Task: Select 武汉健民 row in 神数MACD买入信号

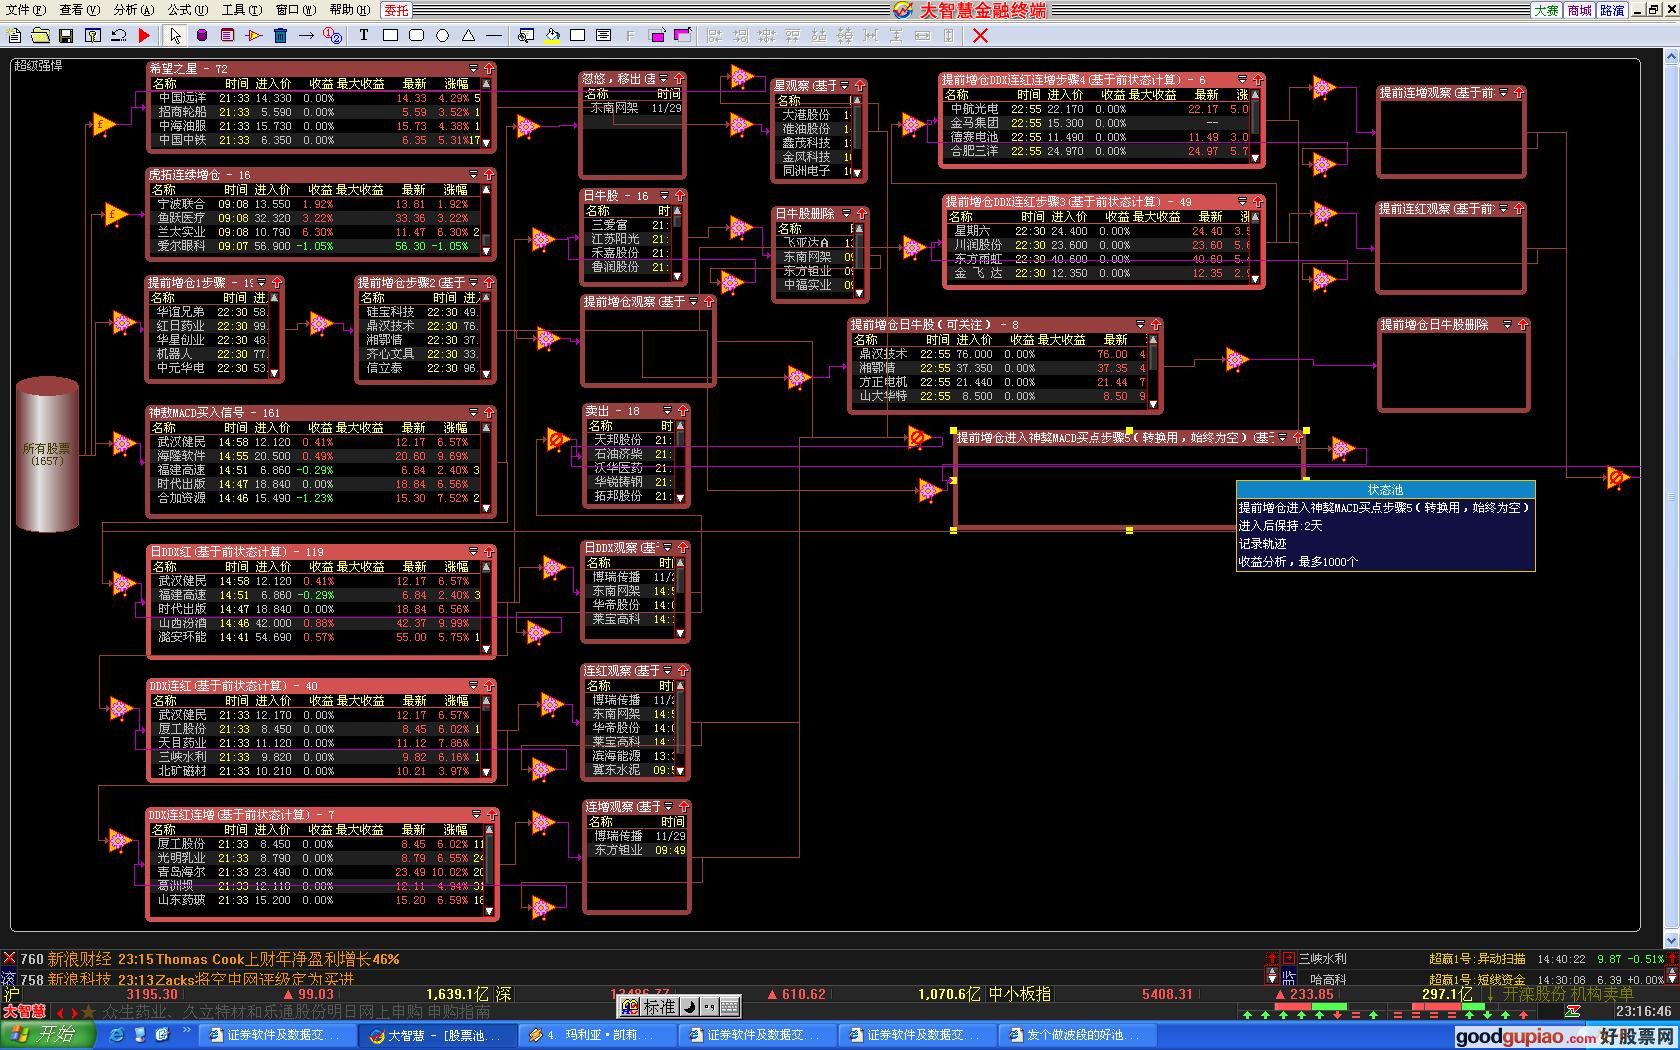Action: [x=317, y=442]
